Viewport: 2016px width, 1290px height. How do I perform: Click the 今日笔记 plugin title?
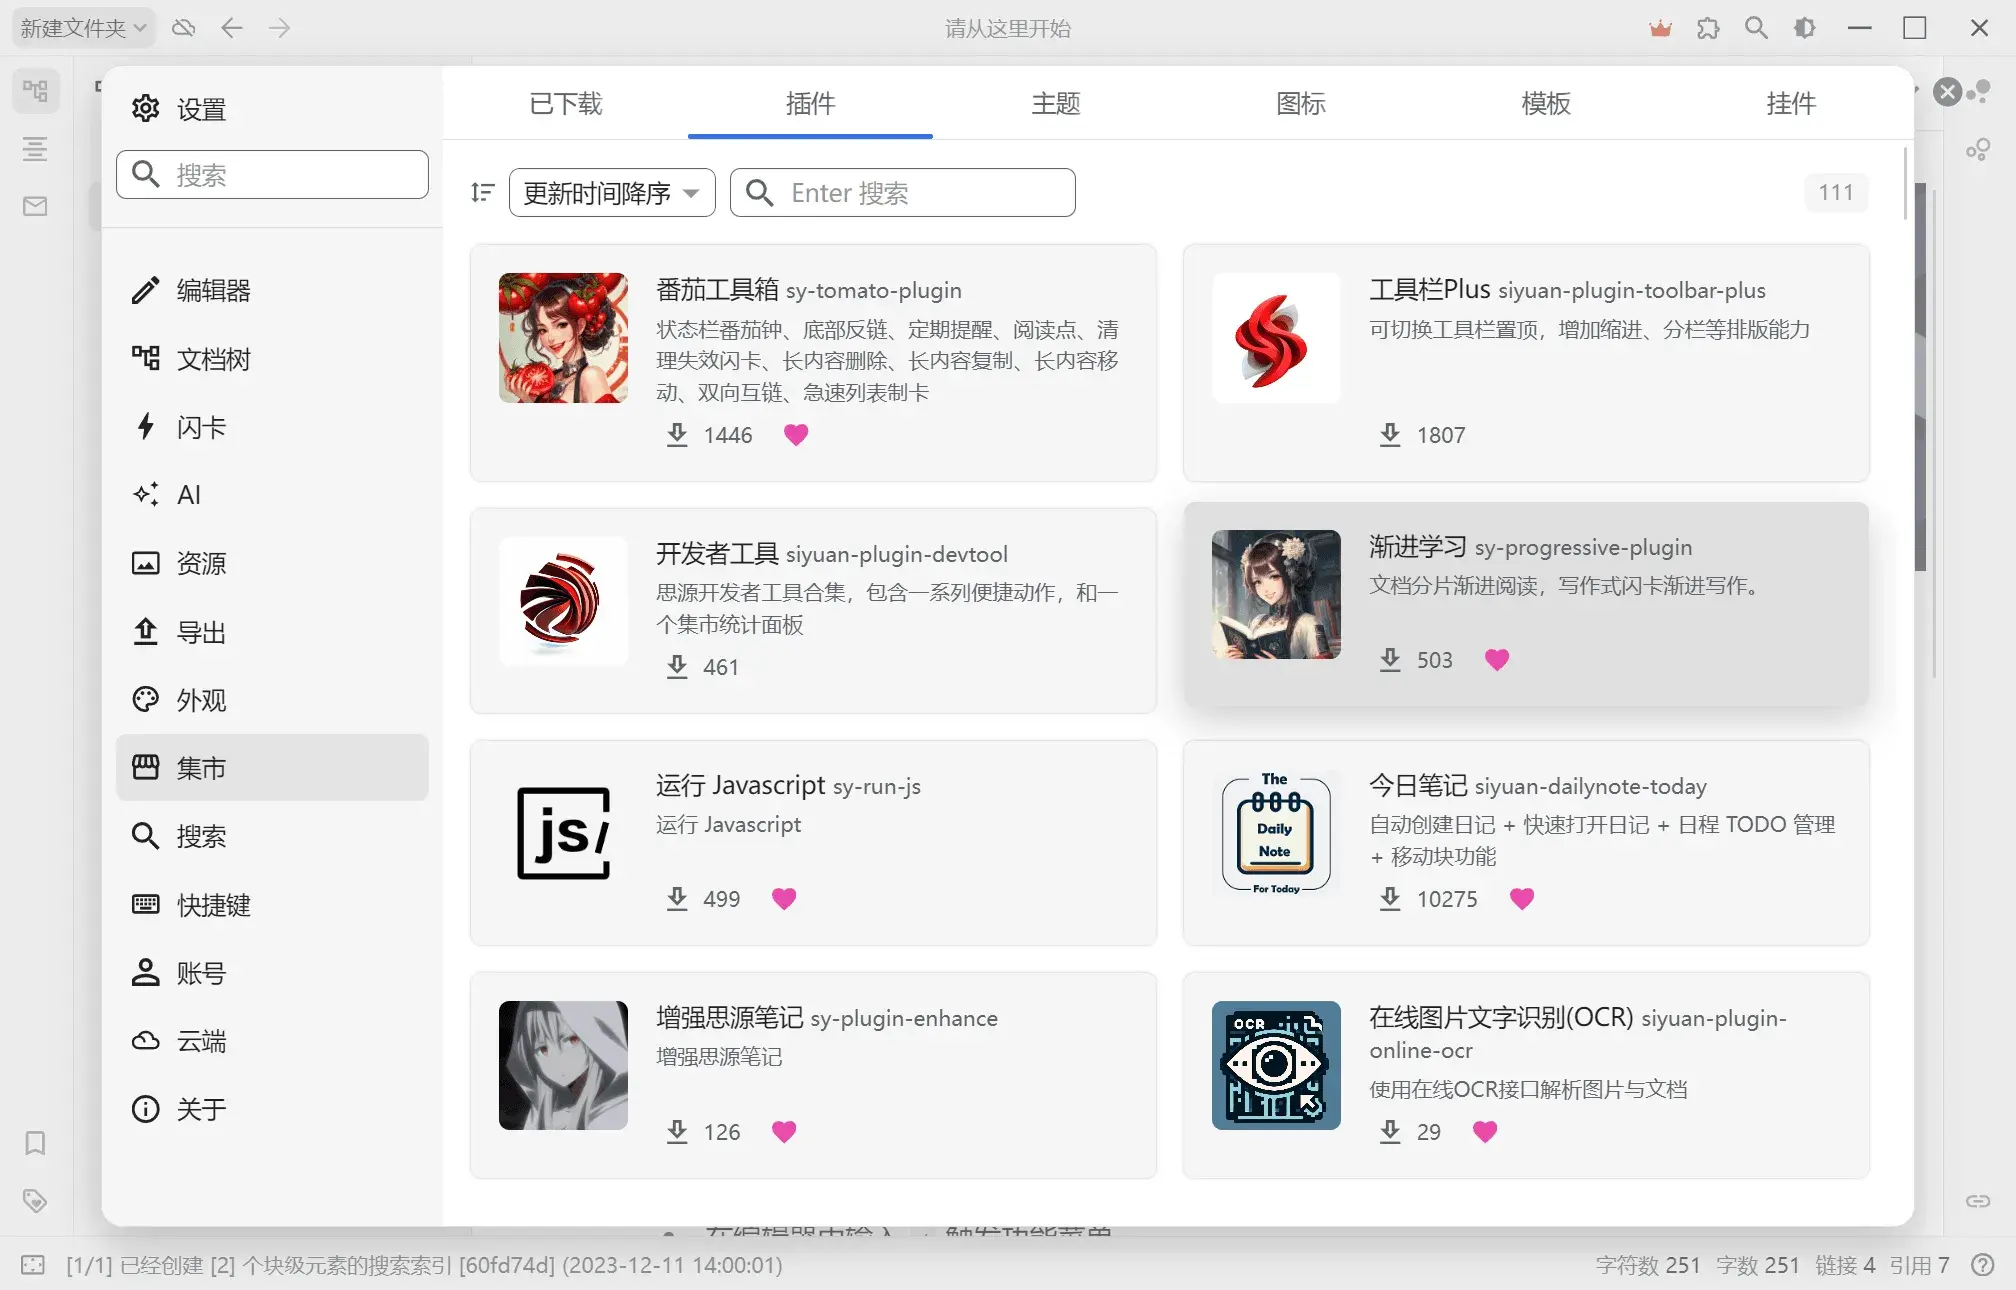click(x=1418, y=786)
